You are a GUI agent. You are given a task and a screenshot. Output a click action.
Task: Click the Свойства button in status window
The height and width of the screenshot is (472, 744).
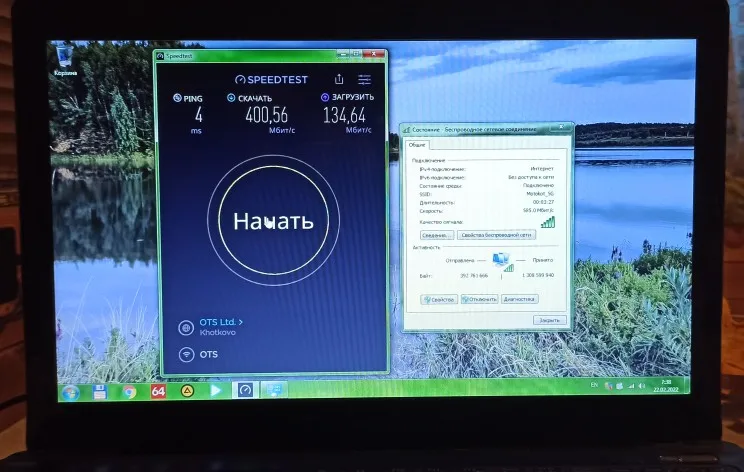point(439,299)
